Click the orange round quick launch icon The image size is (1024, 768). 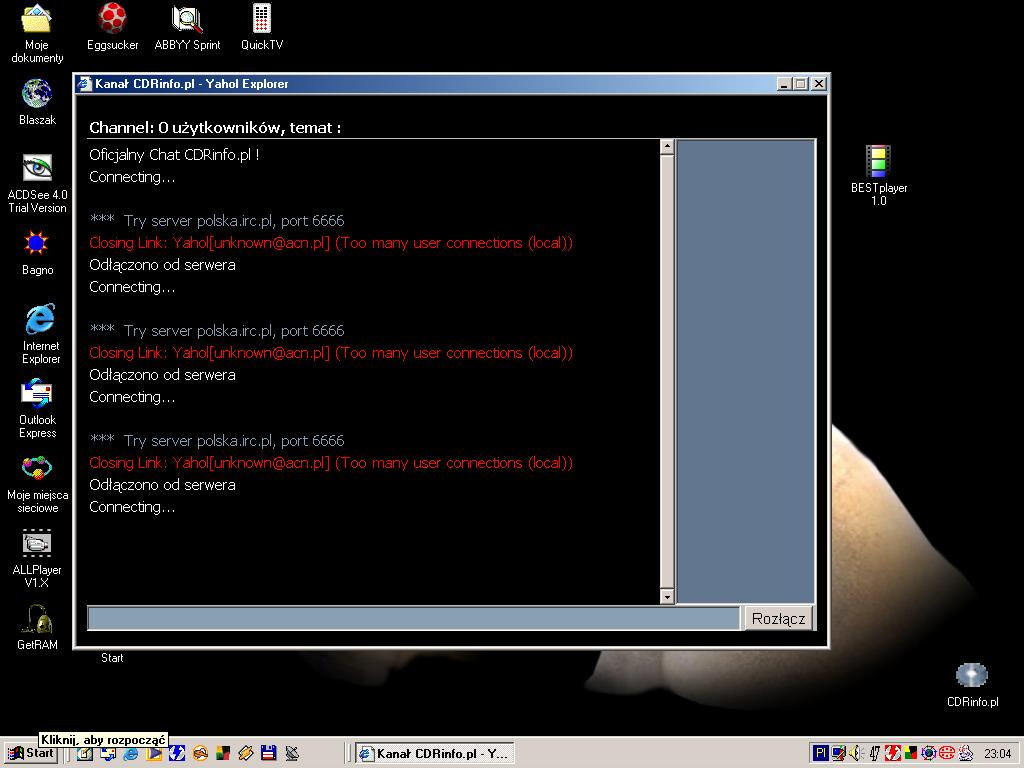(x=200, y=753)
